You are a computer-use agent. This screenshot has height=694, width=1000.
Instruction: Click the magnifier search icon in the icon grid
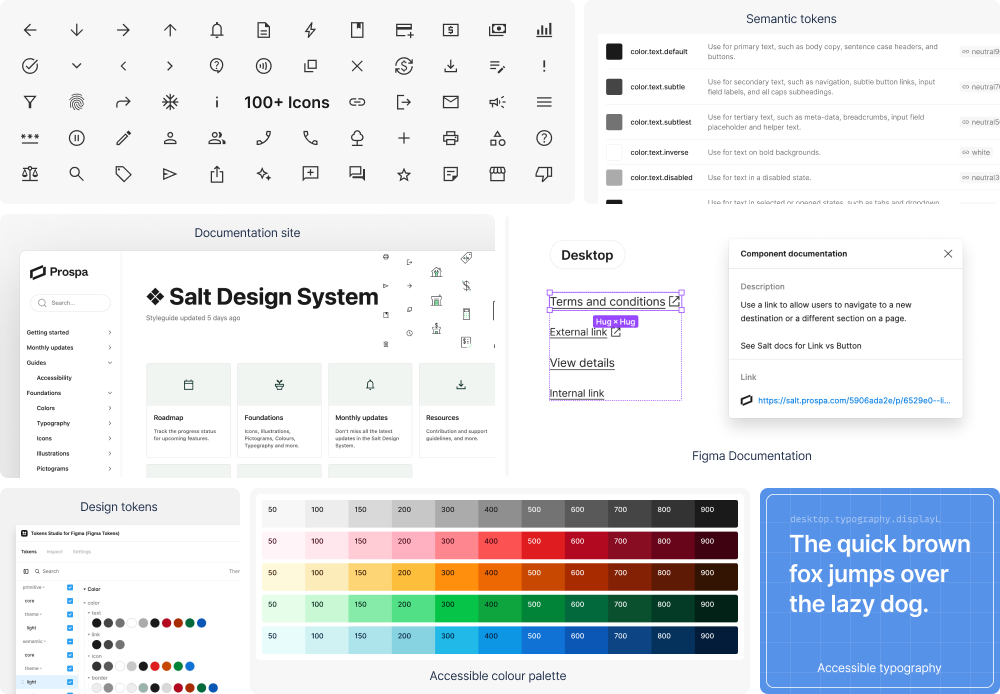[76, 173]
